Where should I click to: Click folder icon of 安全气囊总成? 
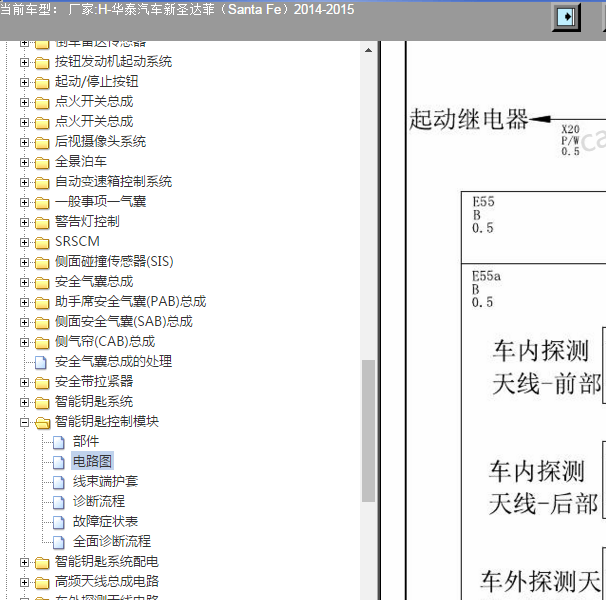(x=42, y=283)
